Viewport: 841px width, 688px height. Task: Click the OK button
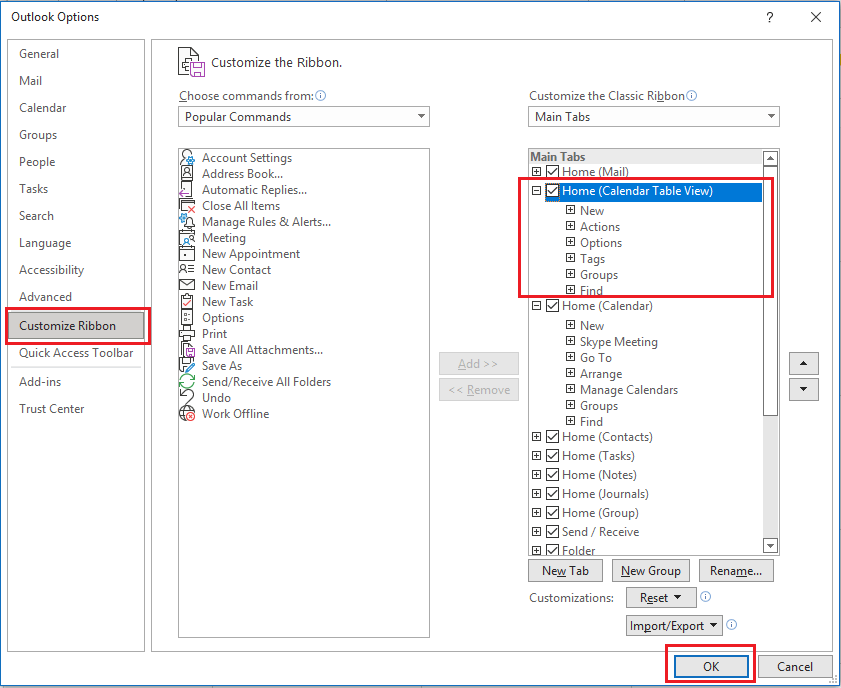coord(711,666)
